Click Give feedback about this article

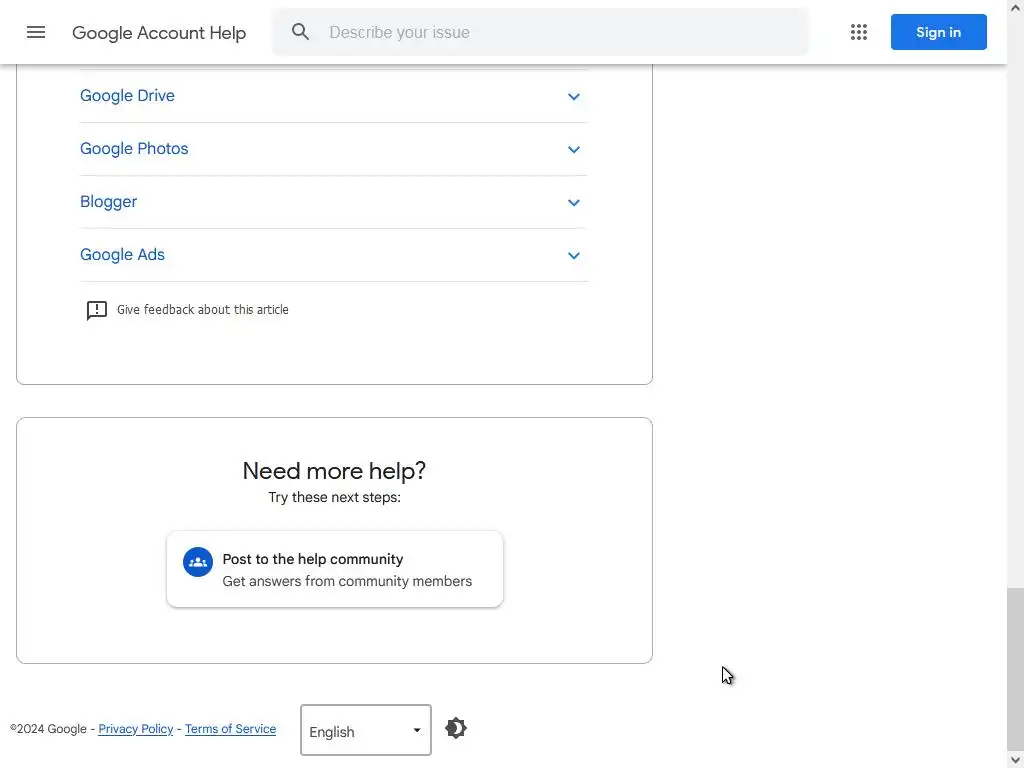(x=202, y=310)
